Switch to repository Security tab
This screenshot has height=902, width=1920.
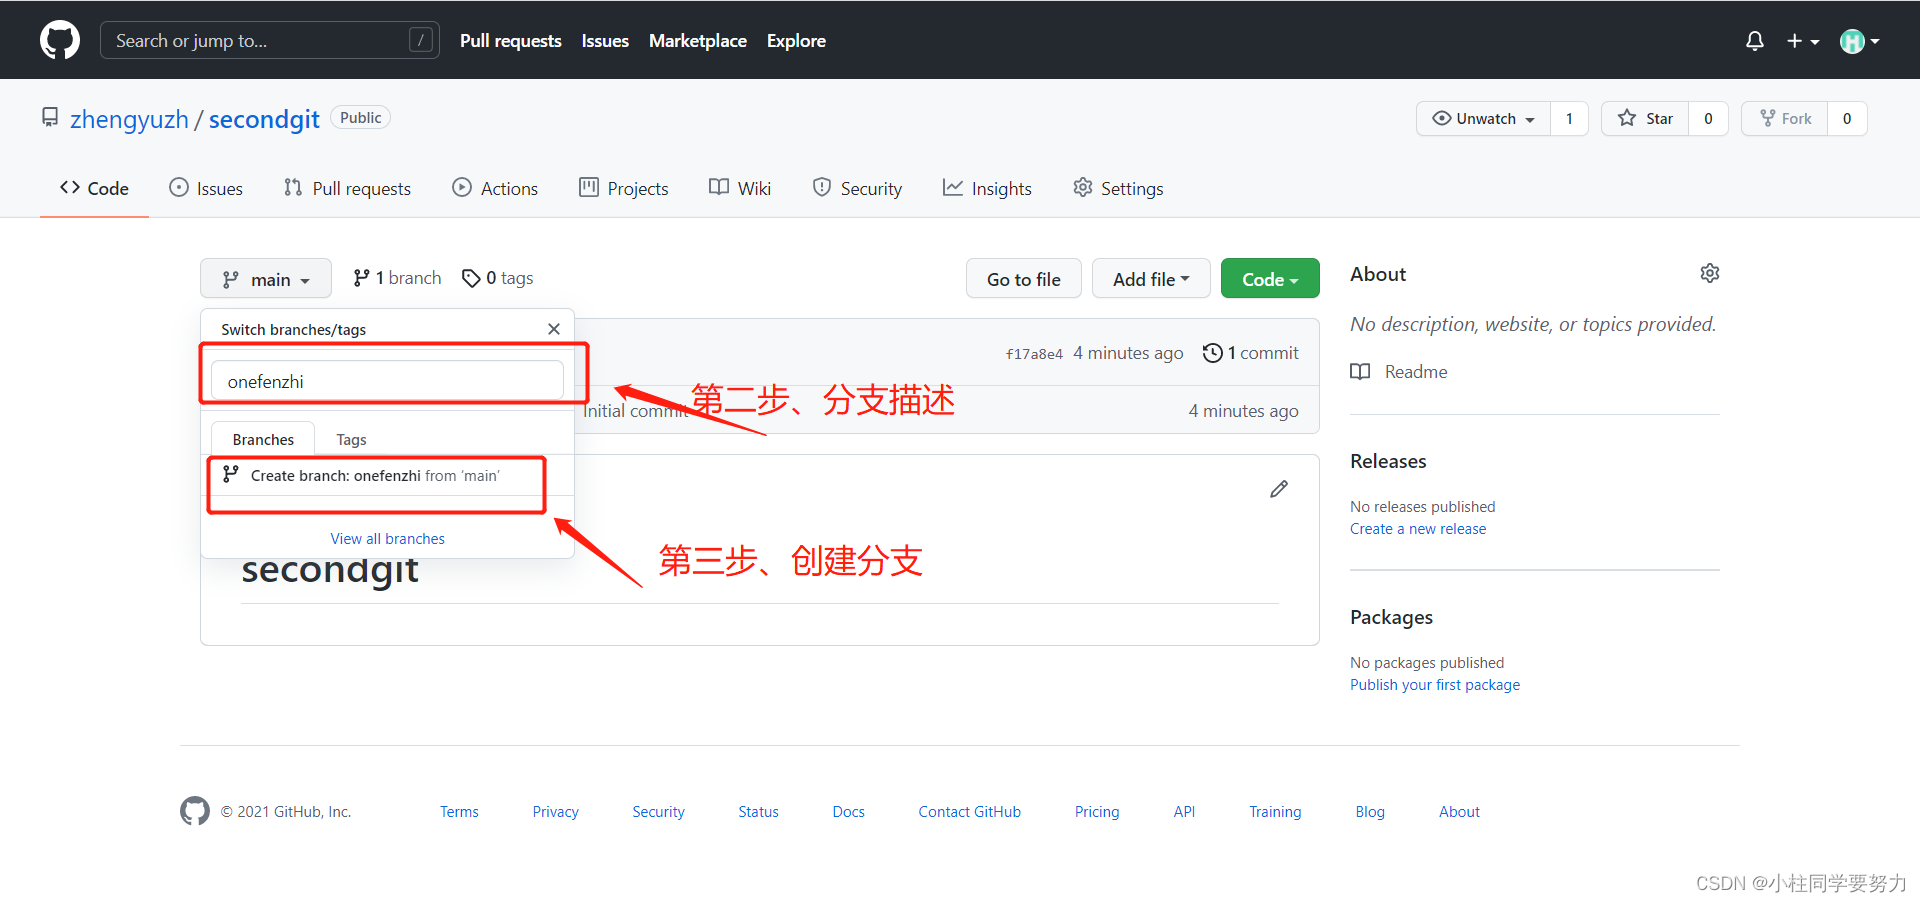pyautogui.click(x=857, y=188)
